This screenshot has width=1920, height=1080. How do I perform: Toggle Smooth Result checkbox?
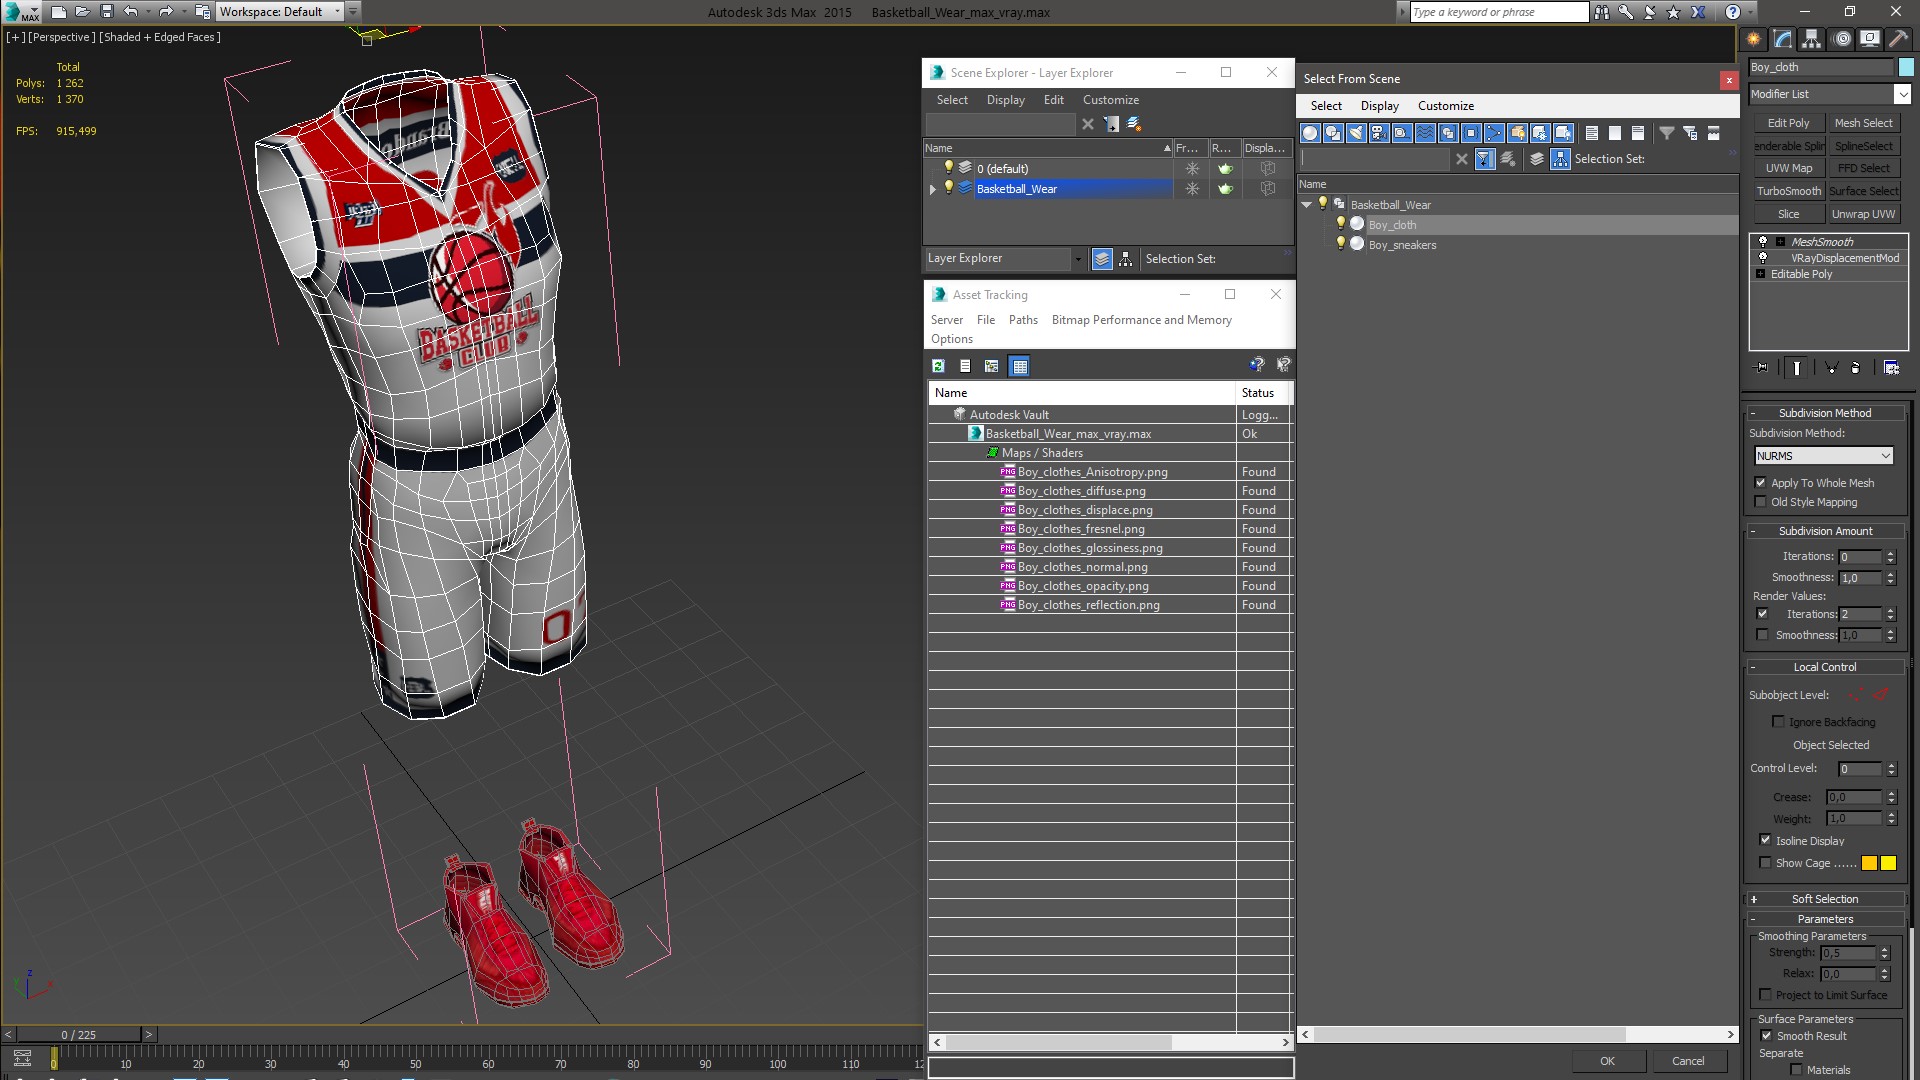[x=1766, y=1036]
